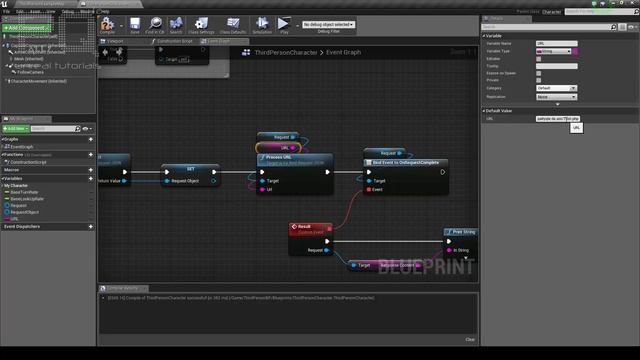The width and height of the screenshot is (640, 360).
Task: Open the Compile options dropdown arrow
Action: pyautogui.click(x=121, y=26)
